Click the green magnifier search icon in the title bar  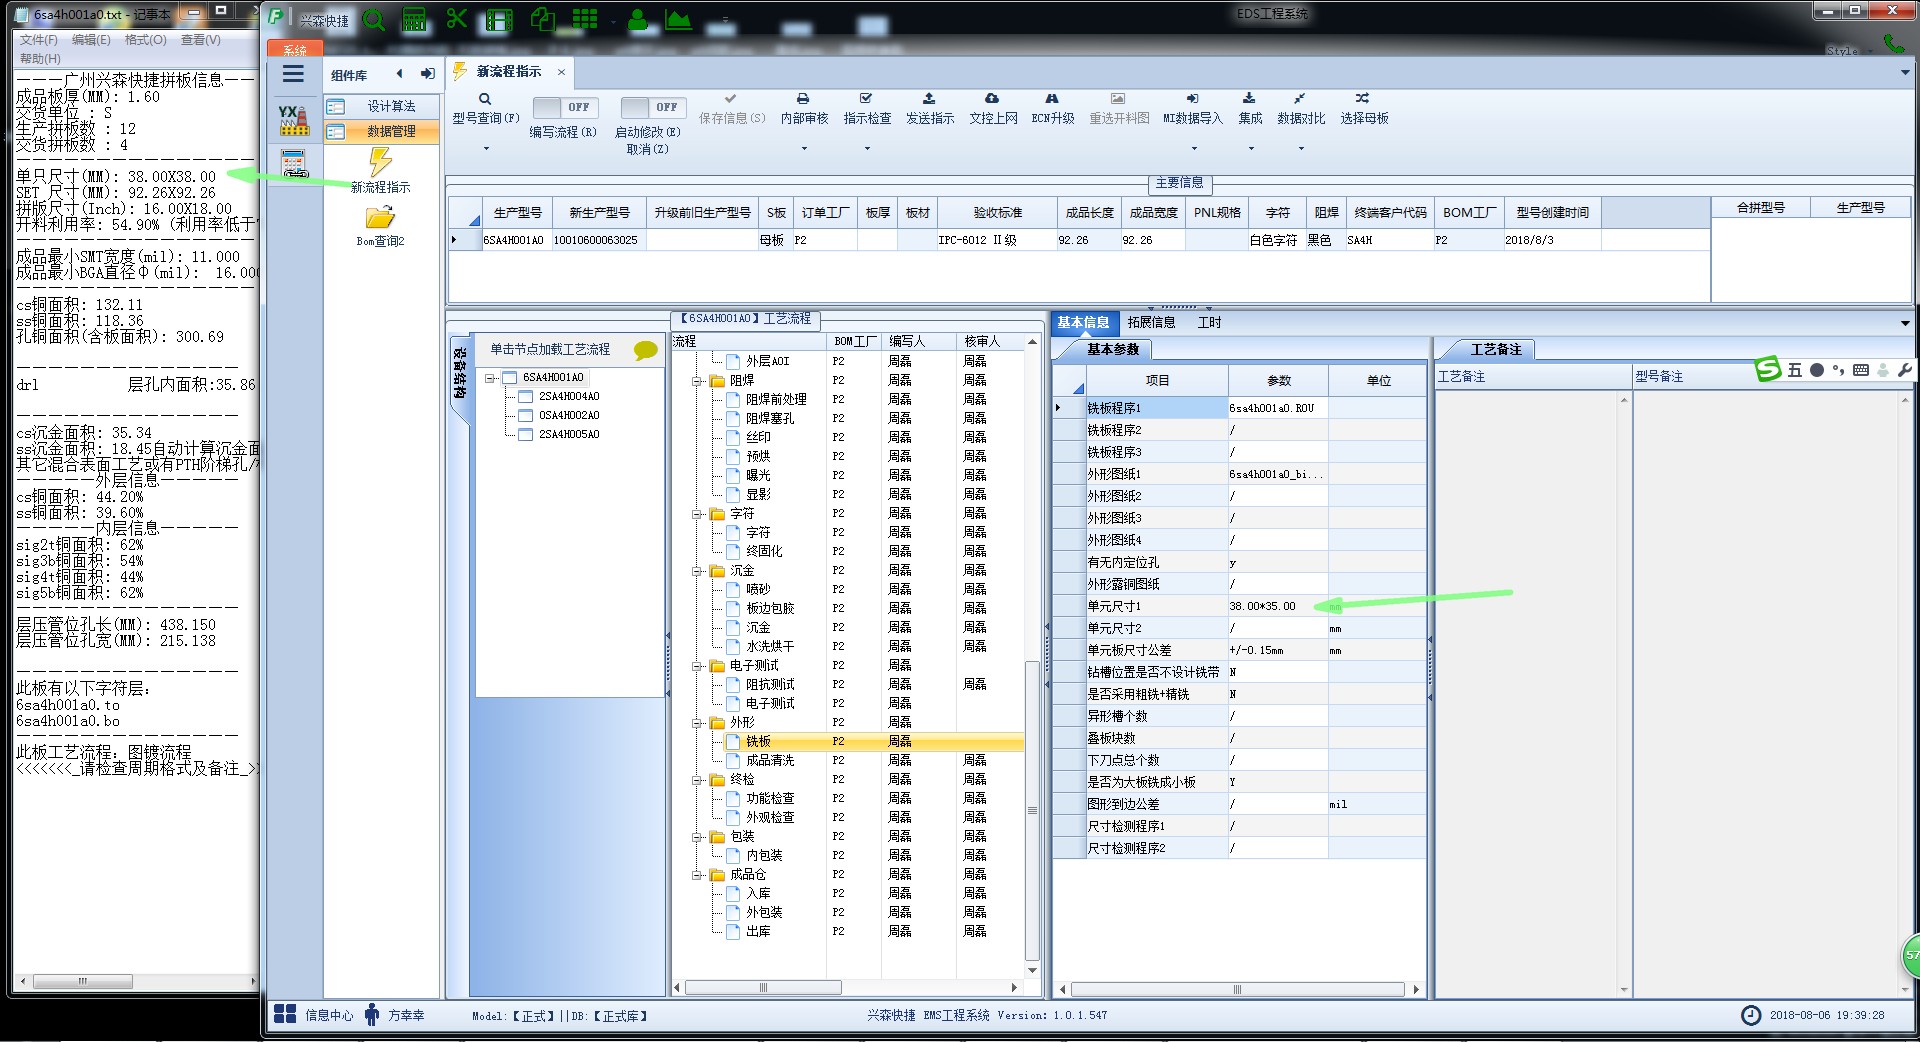tap(374, 19)
